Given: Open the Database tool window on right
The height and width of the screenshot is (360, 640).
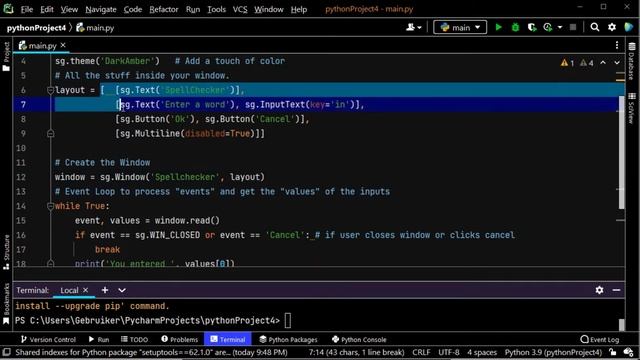Looking at the screenshot, I should 632,61.
